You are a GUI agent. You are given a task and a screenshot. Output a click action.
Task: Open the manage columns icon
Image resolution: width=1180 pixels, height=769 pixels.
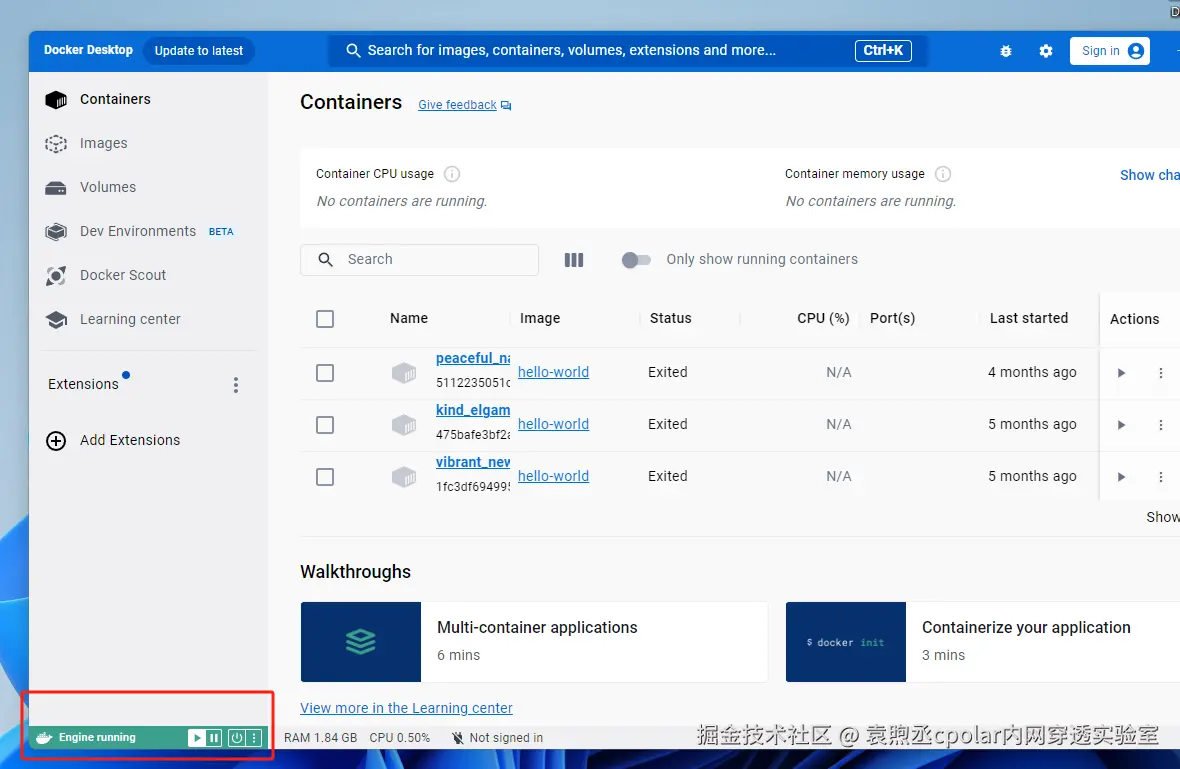click(x=573, y=260)
